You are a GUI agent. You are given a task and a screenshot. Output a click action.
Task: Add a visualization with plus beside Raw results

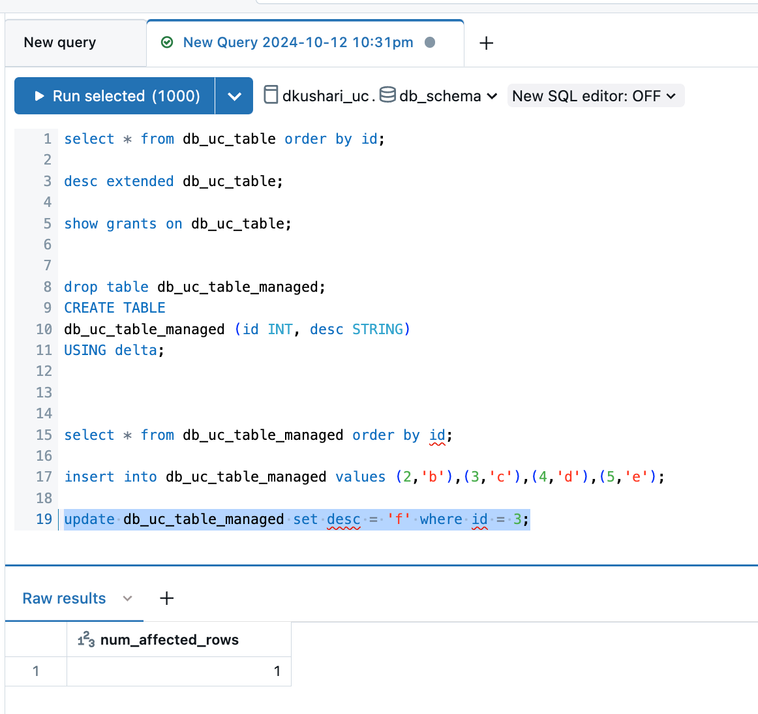pyautogui.click(x=167, y=598)
